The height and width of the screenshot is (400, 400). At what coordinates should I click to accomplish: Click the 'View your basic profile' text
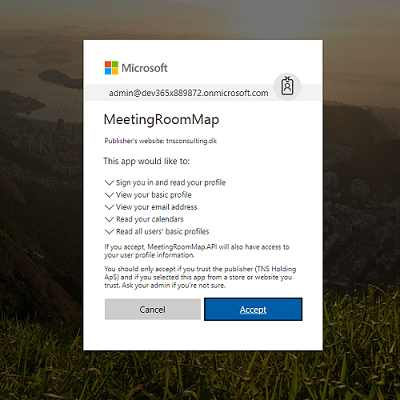click(154, 195)
